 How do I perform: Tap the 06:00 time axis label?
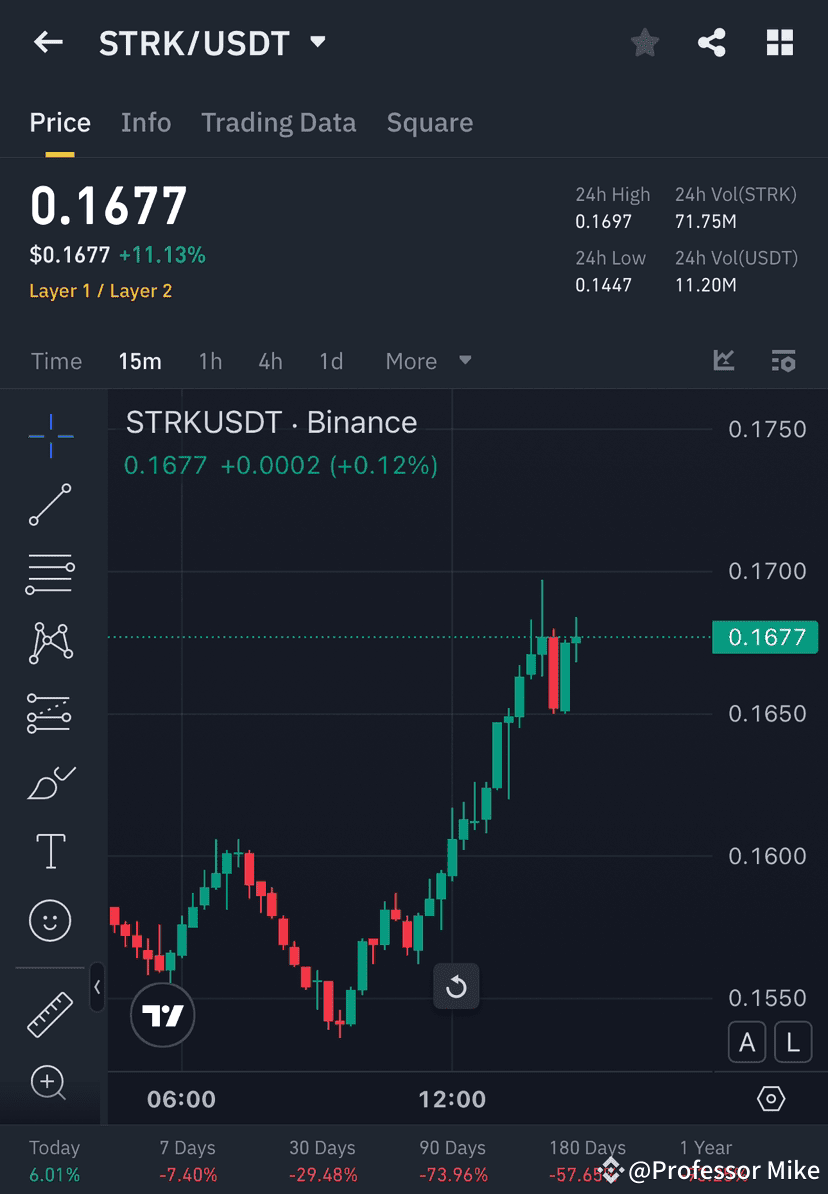click(181, 1099)
